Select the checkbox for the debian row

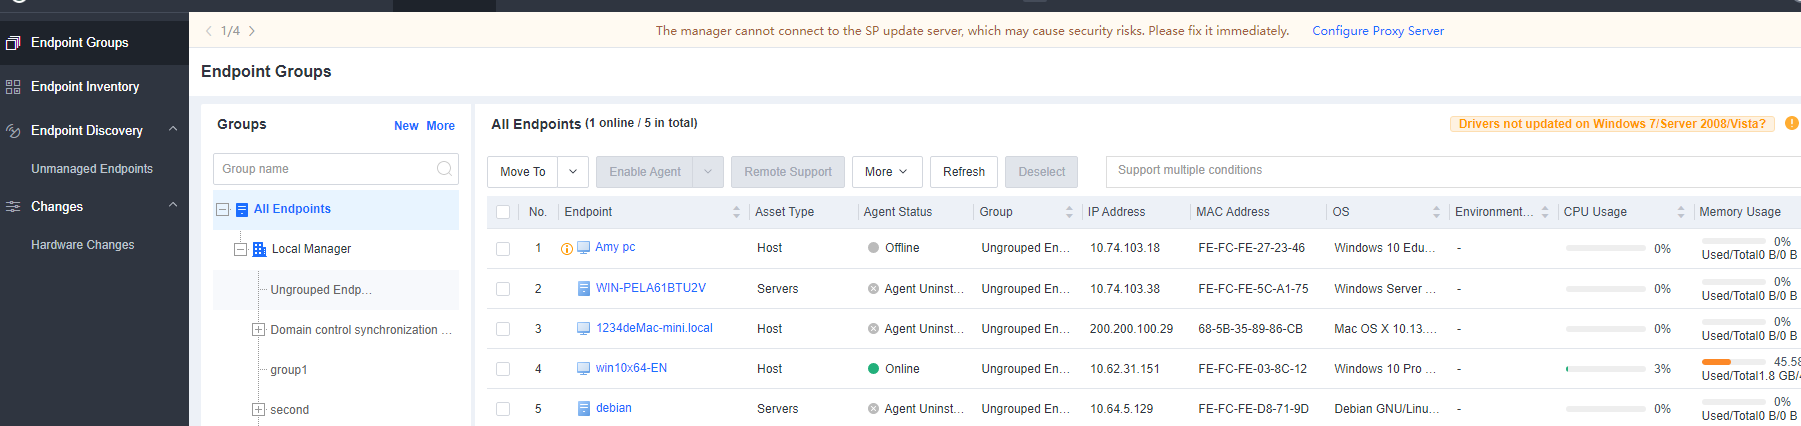tap(503, 409)
